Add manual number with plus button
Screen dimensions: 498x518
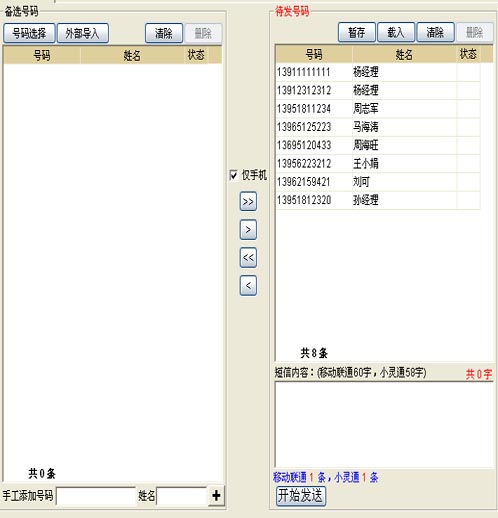tap(216, 495)
